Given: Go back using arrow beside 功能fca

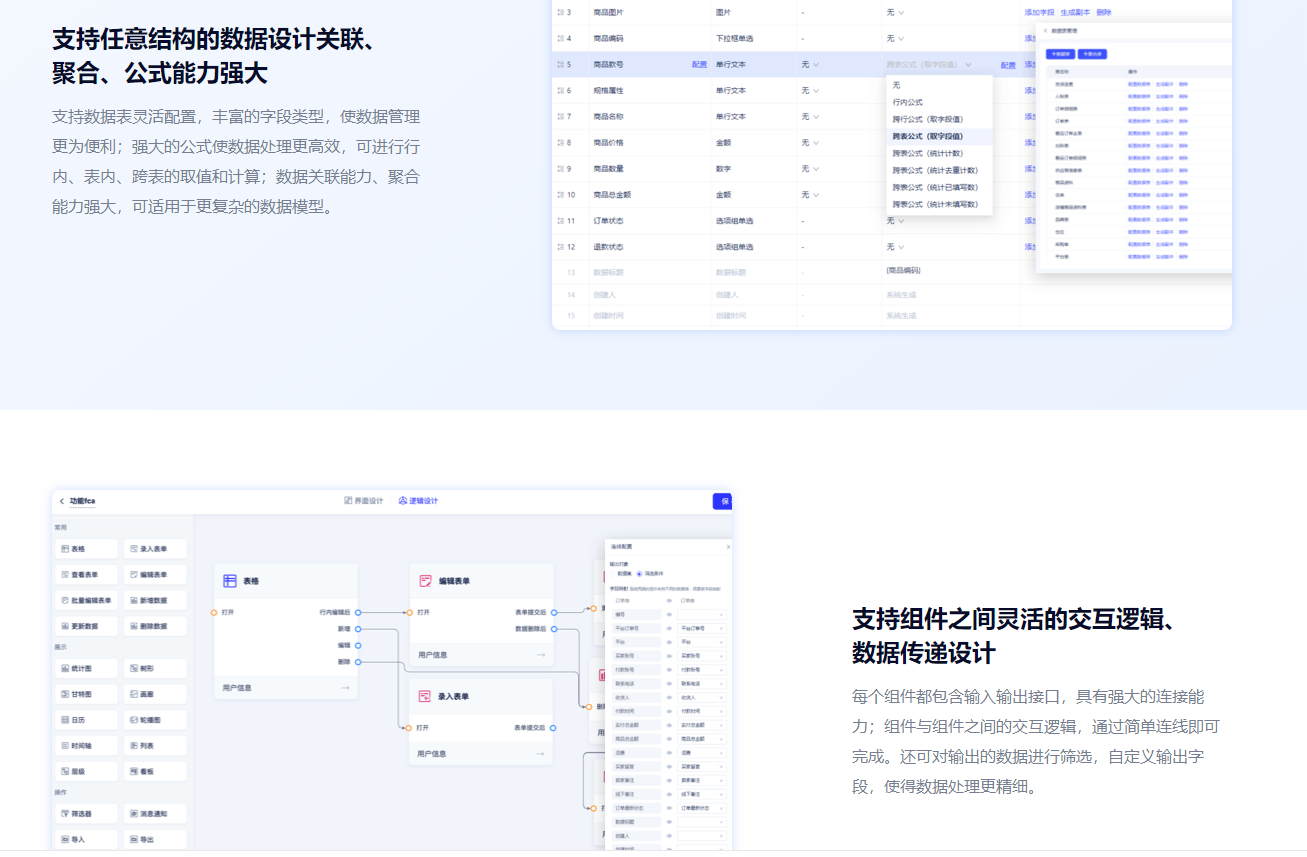Looking at the screenshot, I should click(62, 501).
